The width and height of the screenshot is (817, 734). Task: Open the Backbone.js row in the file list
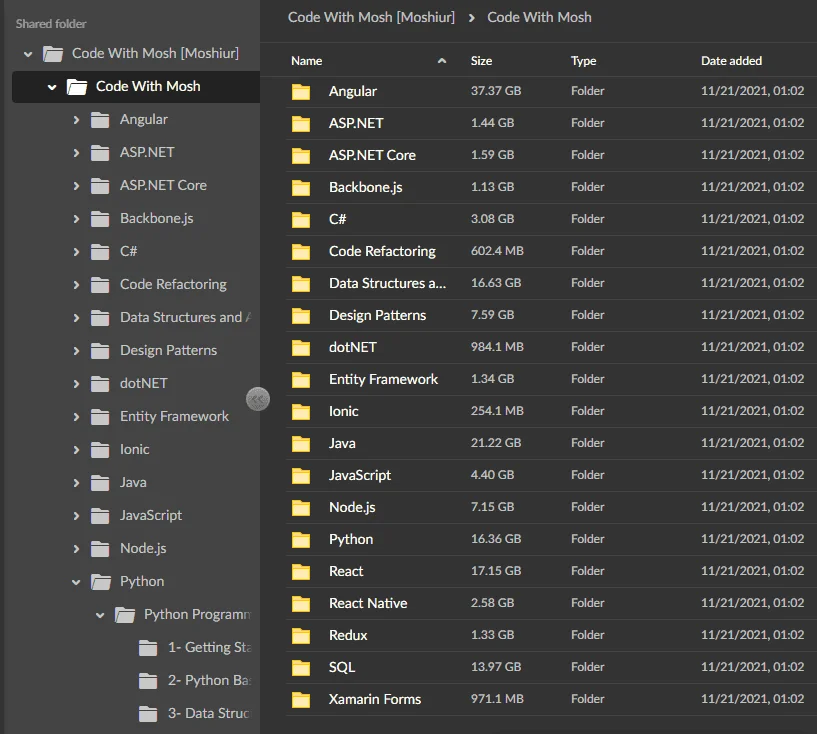click(551, 188)
